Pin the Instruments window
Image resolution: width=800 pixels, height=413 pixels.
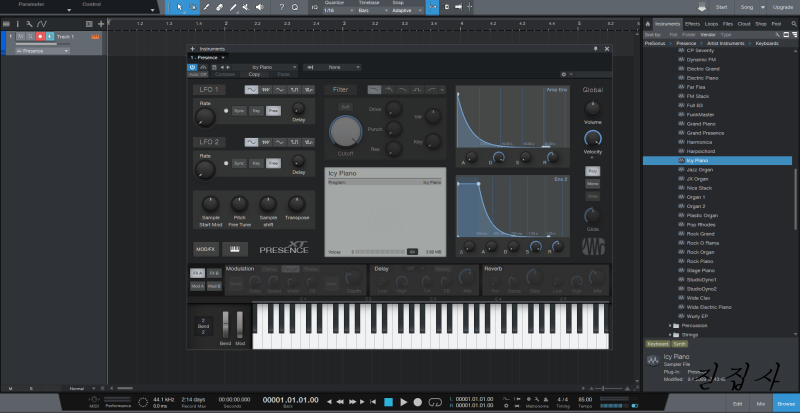click(595, 48)
